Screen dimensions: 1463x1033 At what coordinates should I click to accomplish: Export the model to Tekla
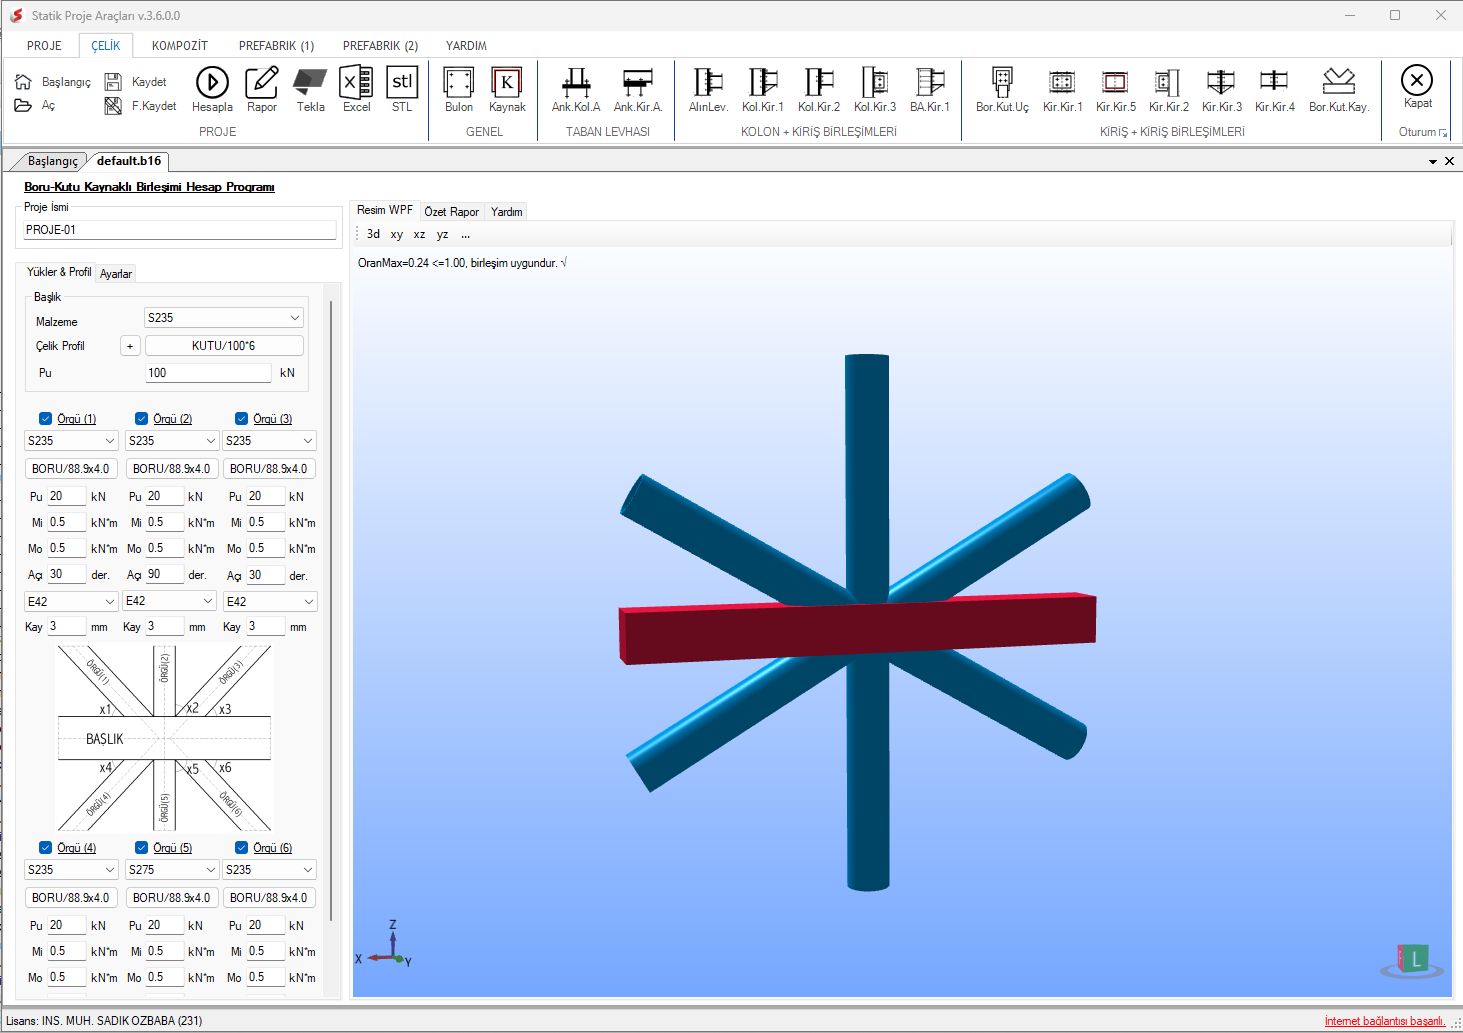pos(311,90)
